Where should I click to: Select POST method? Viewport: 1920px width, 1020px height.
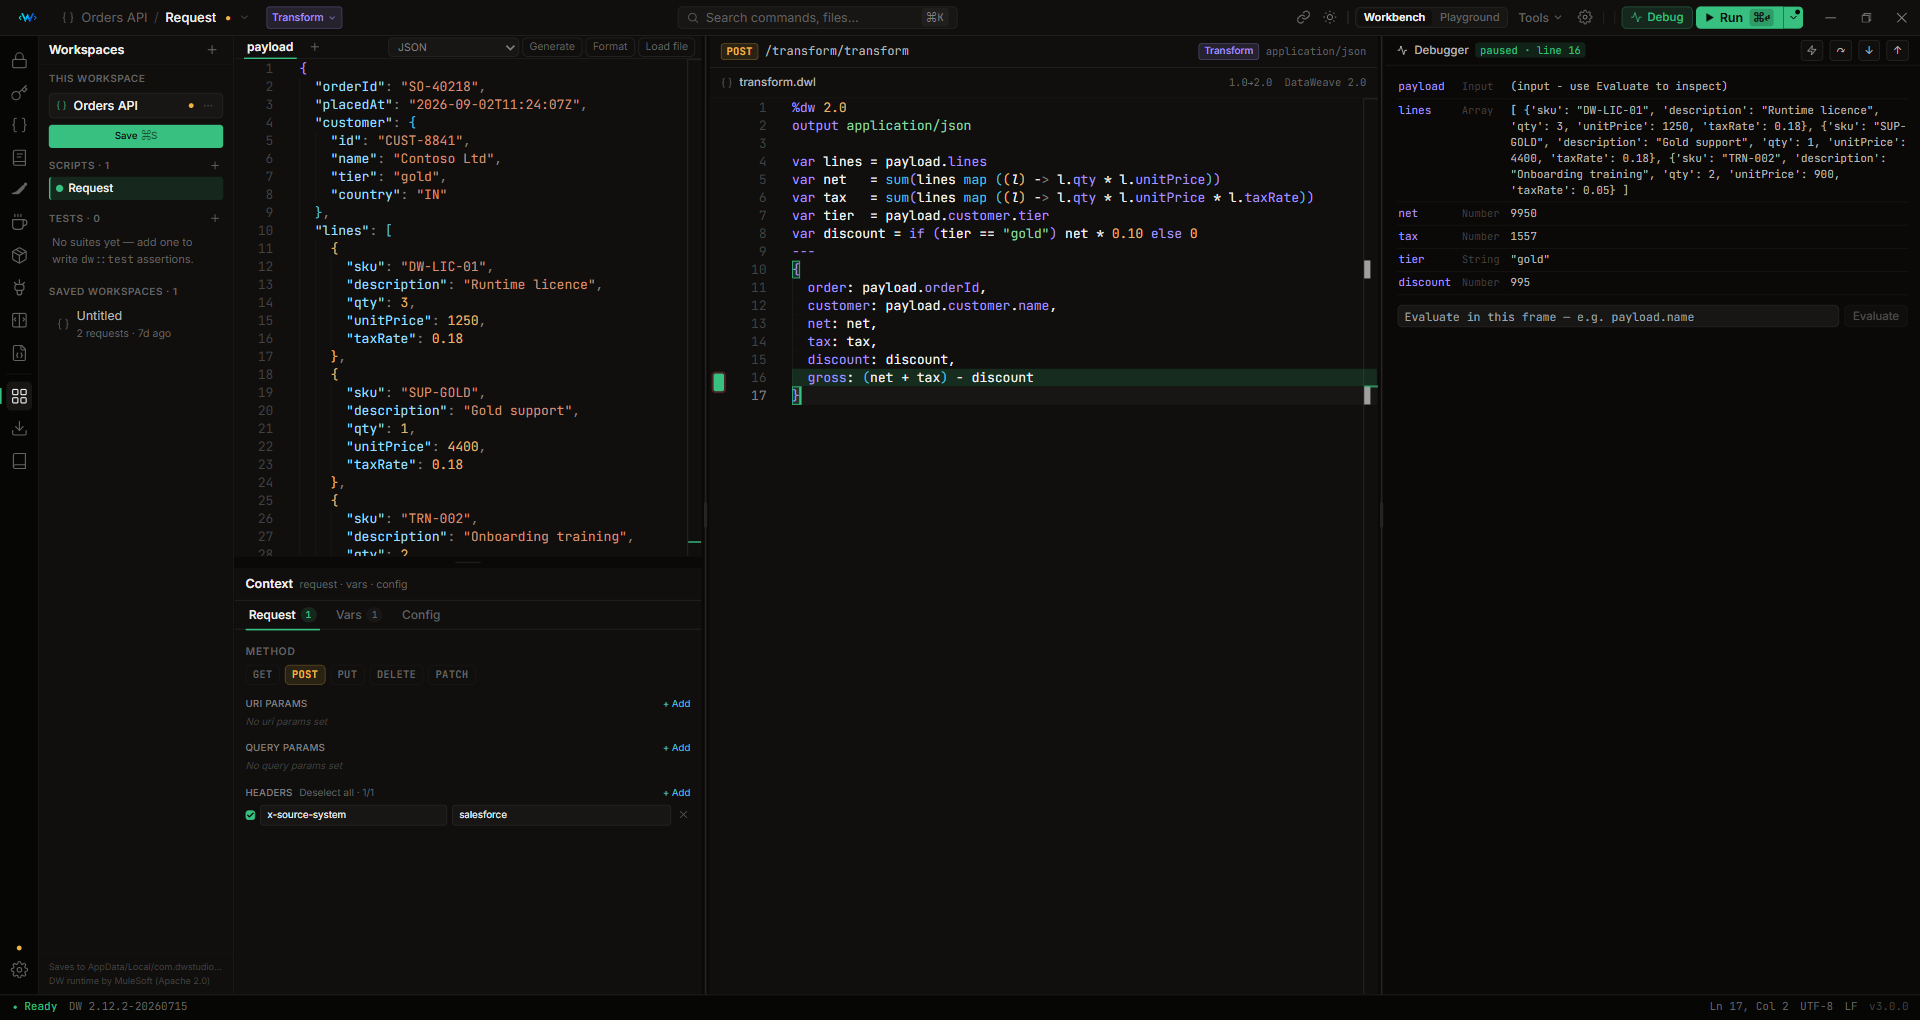pos(305,675)
